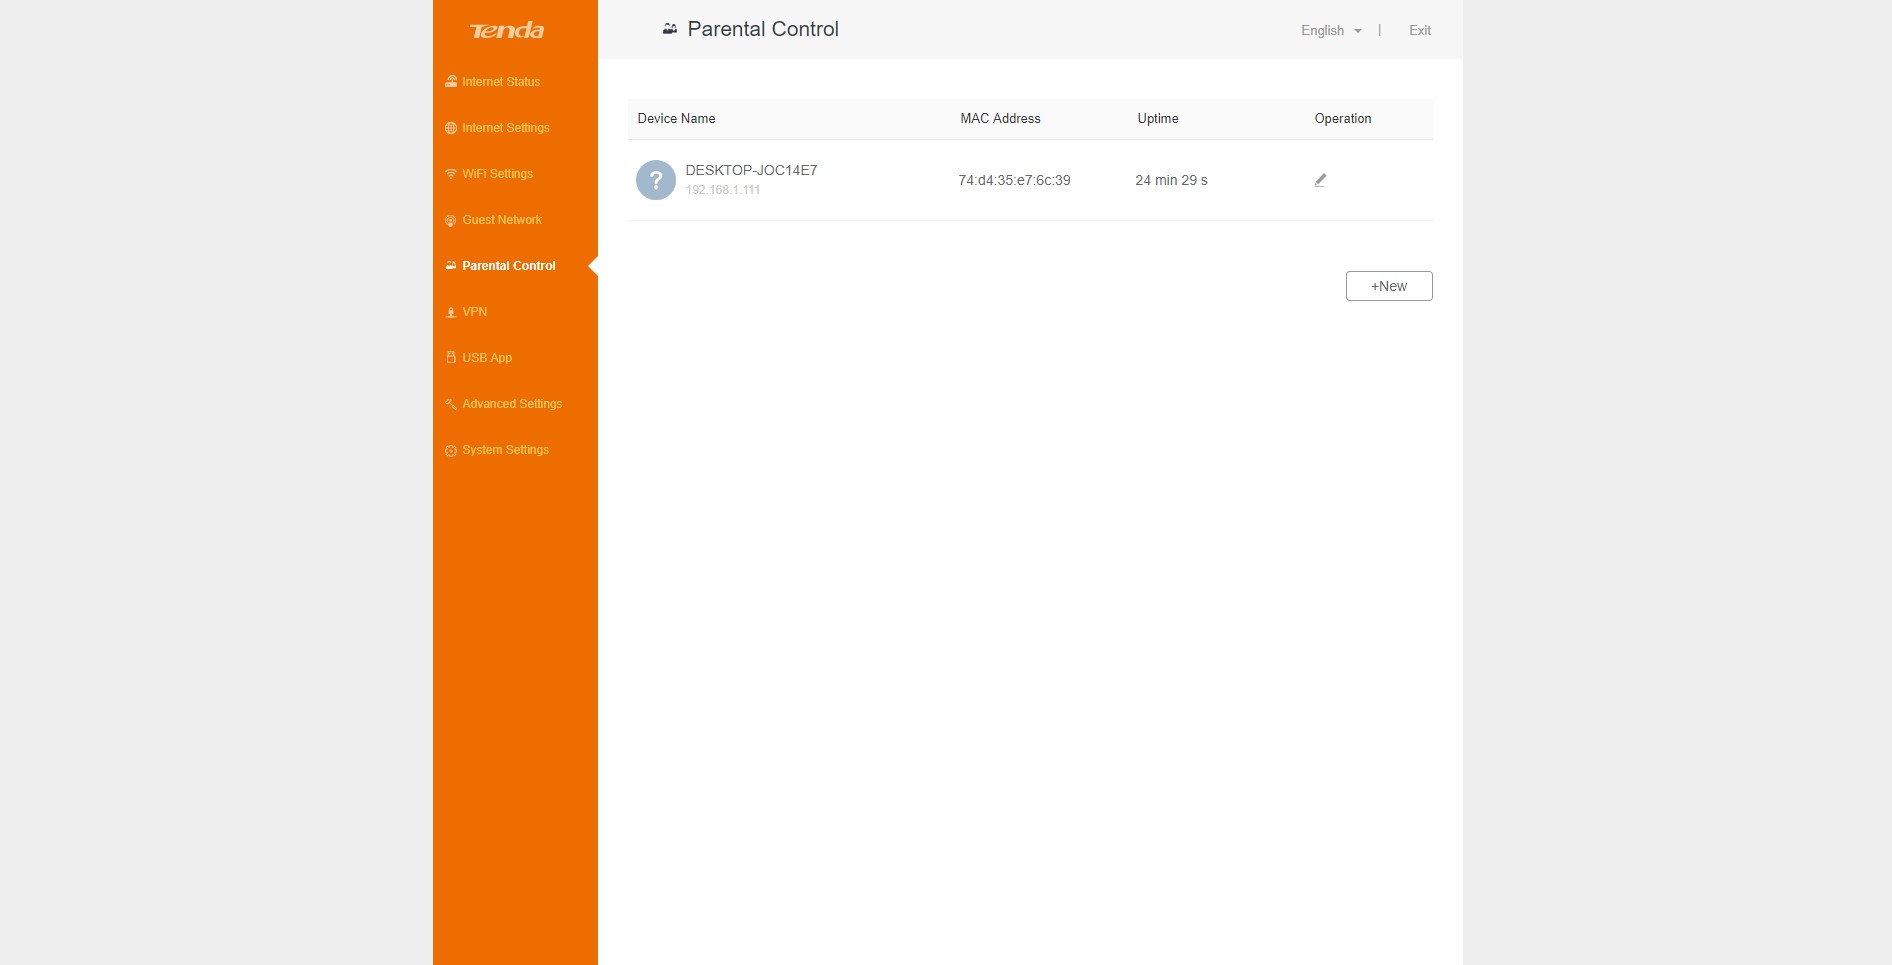
Task: Click the Internet Status sidebar icon
Action: click(x=451, y=82)
